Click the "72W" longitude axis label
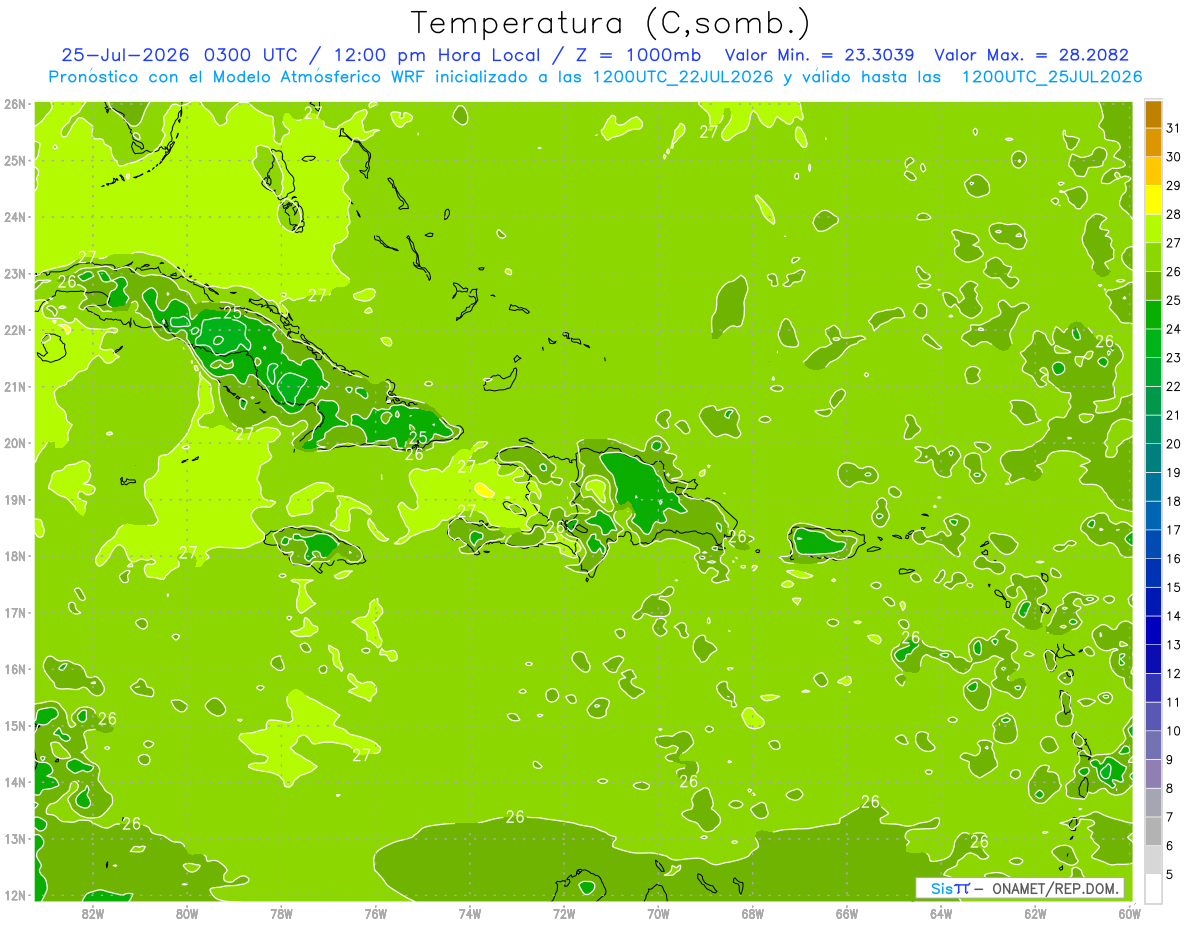The image size is (1200, 927). (x=564, y=913)
